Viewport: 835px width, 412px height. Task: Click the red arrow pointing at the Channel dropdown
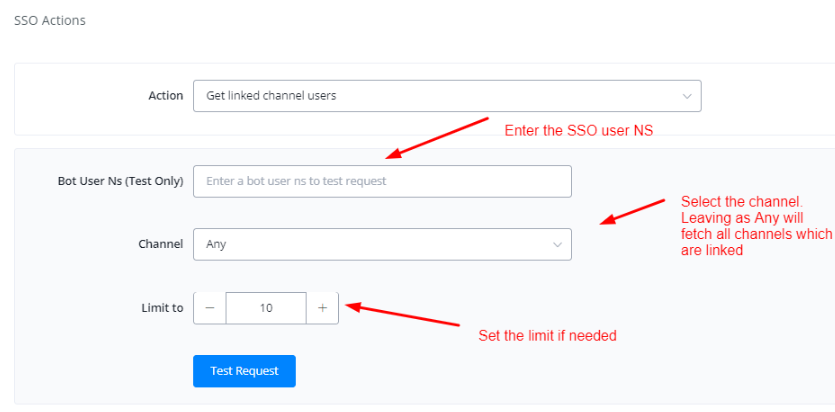[632, 211]
